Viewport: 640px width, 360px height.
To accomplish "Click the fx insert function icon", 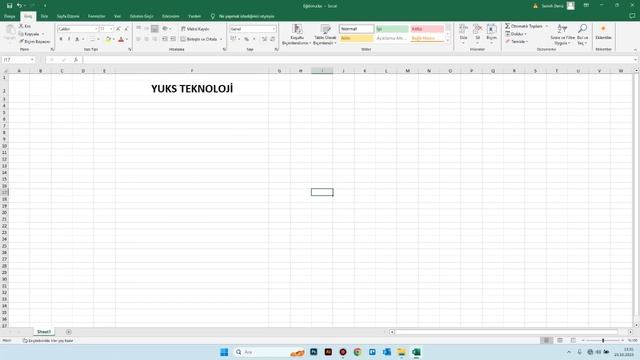I will 76,60.
